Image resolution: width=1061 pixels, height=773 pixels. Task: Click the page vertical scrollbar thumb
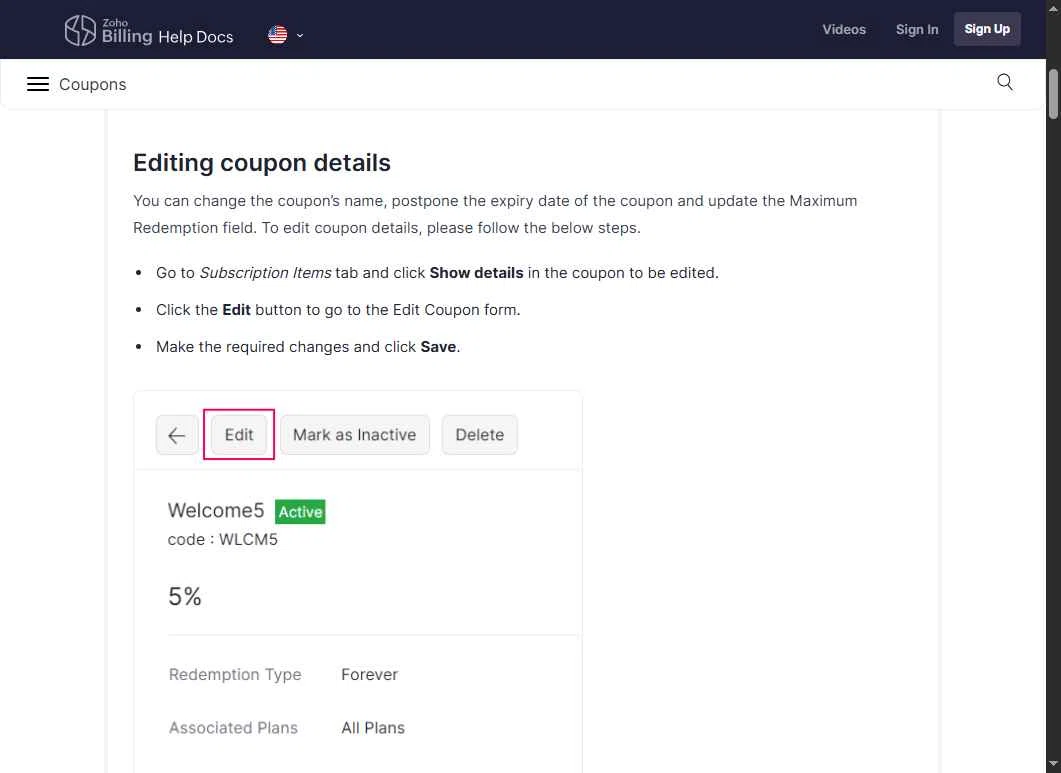(x=1054, y=93)
